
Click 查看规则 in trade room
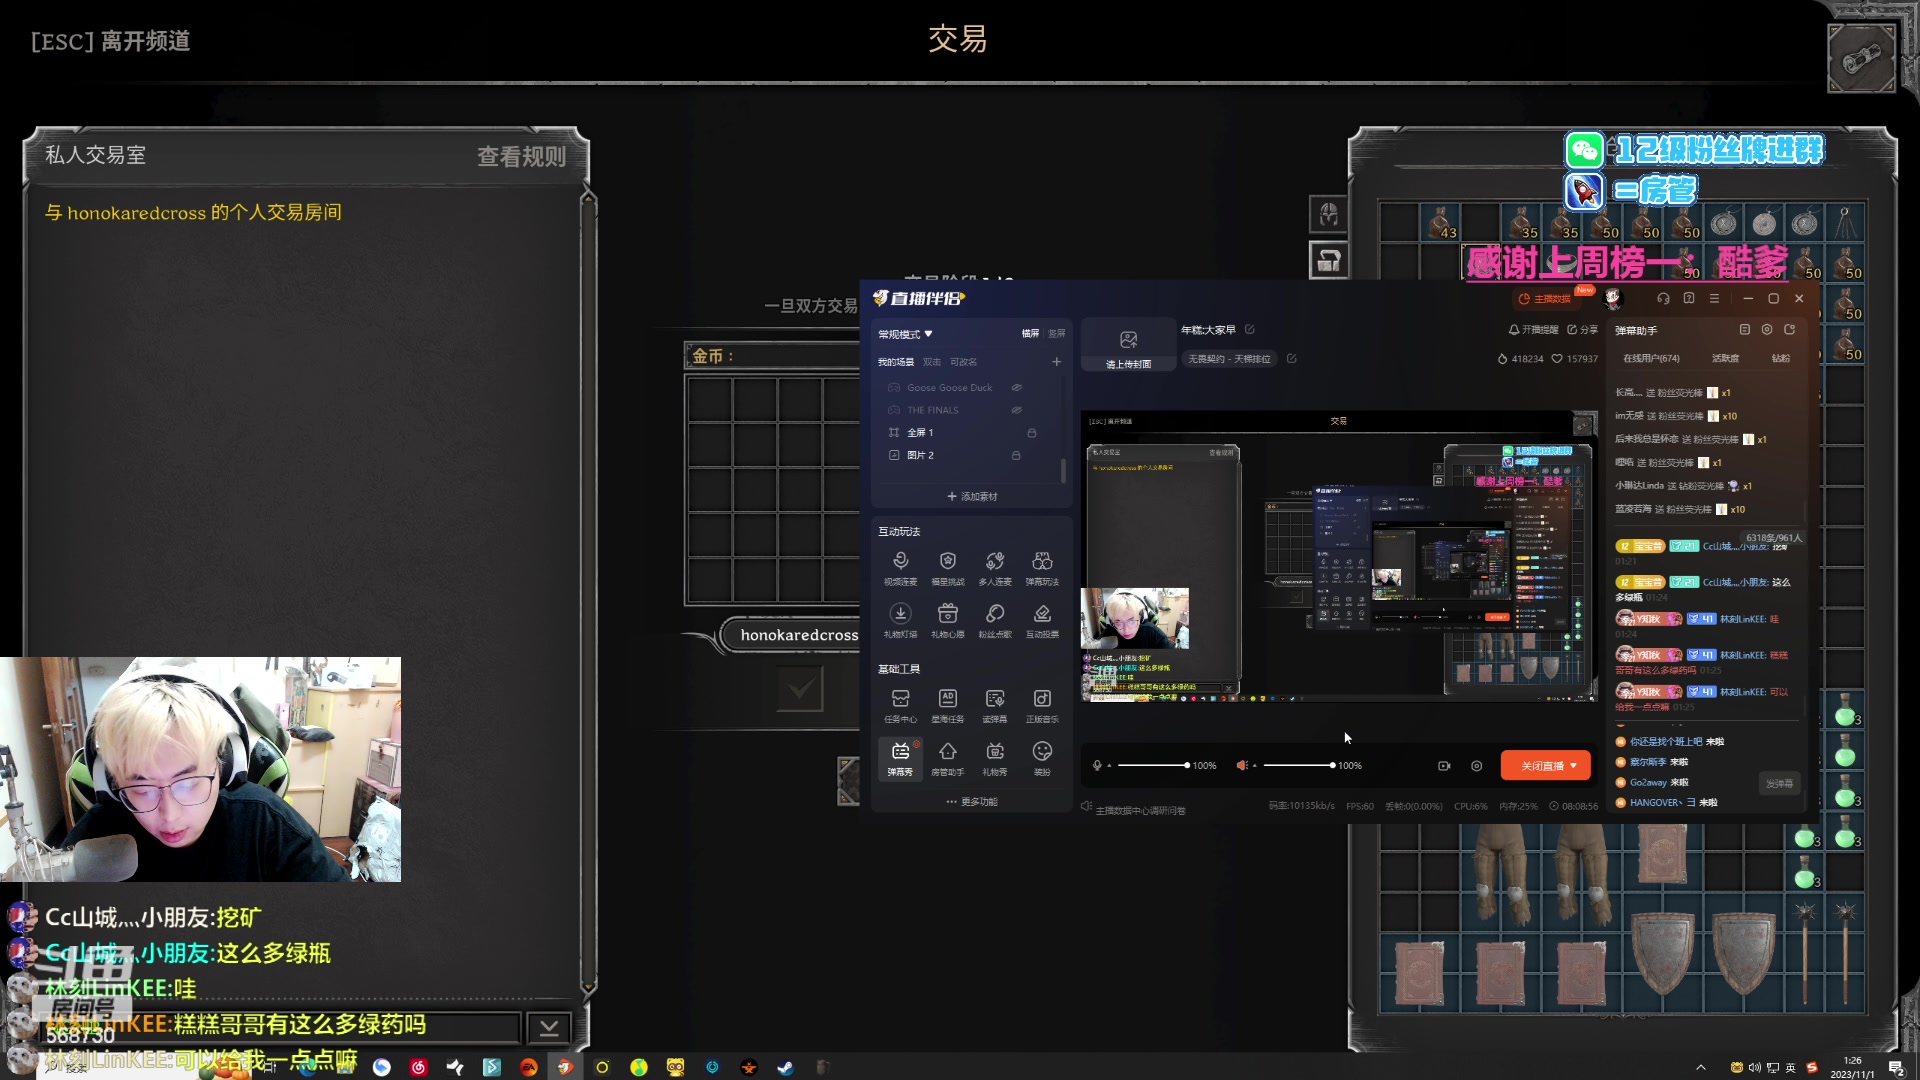coord(521,157)
